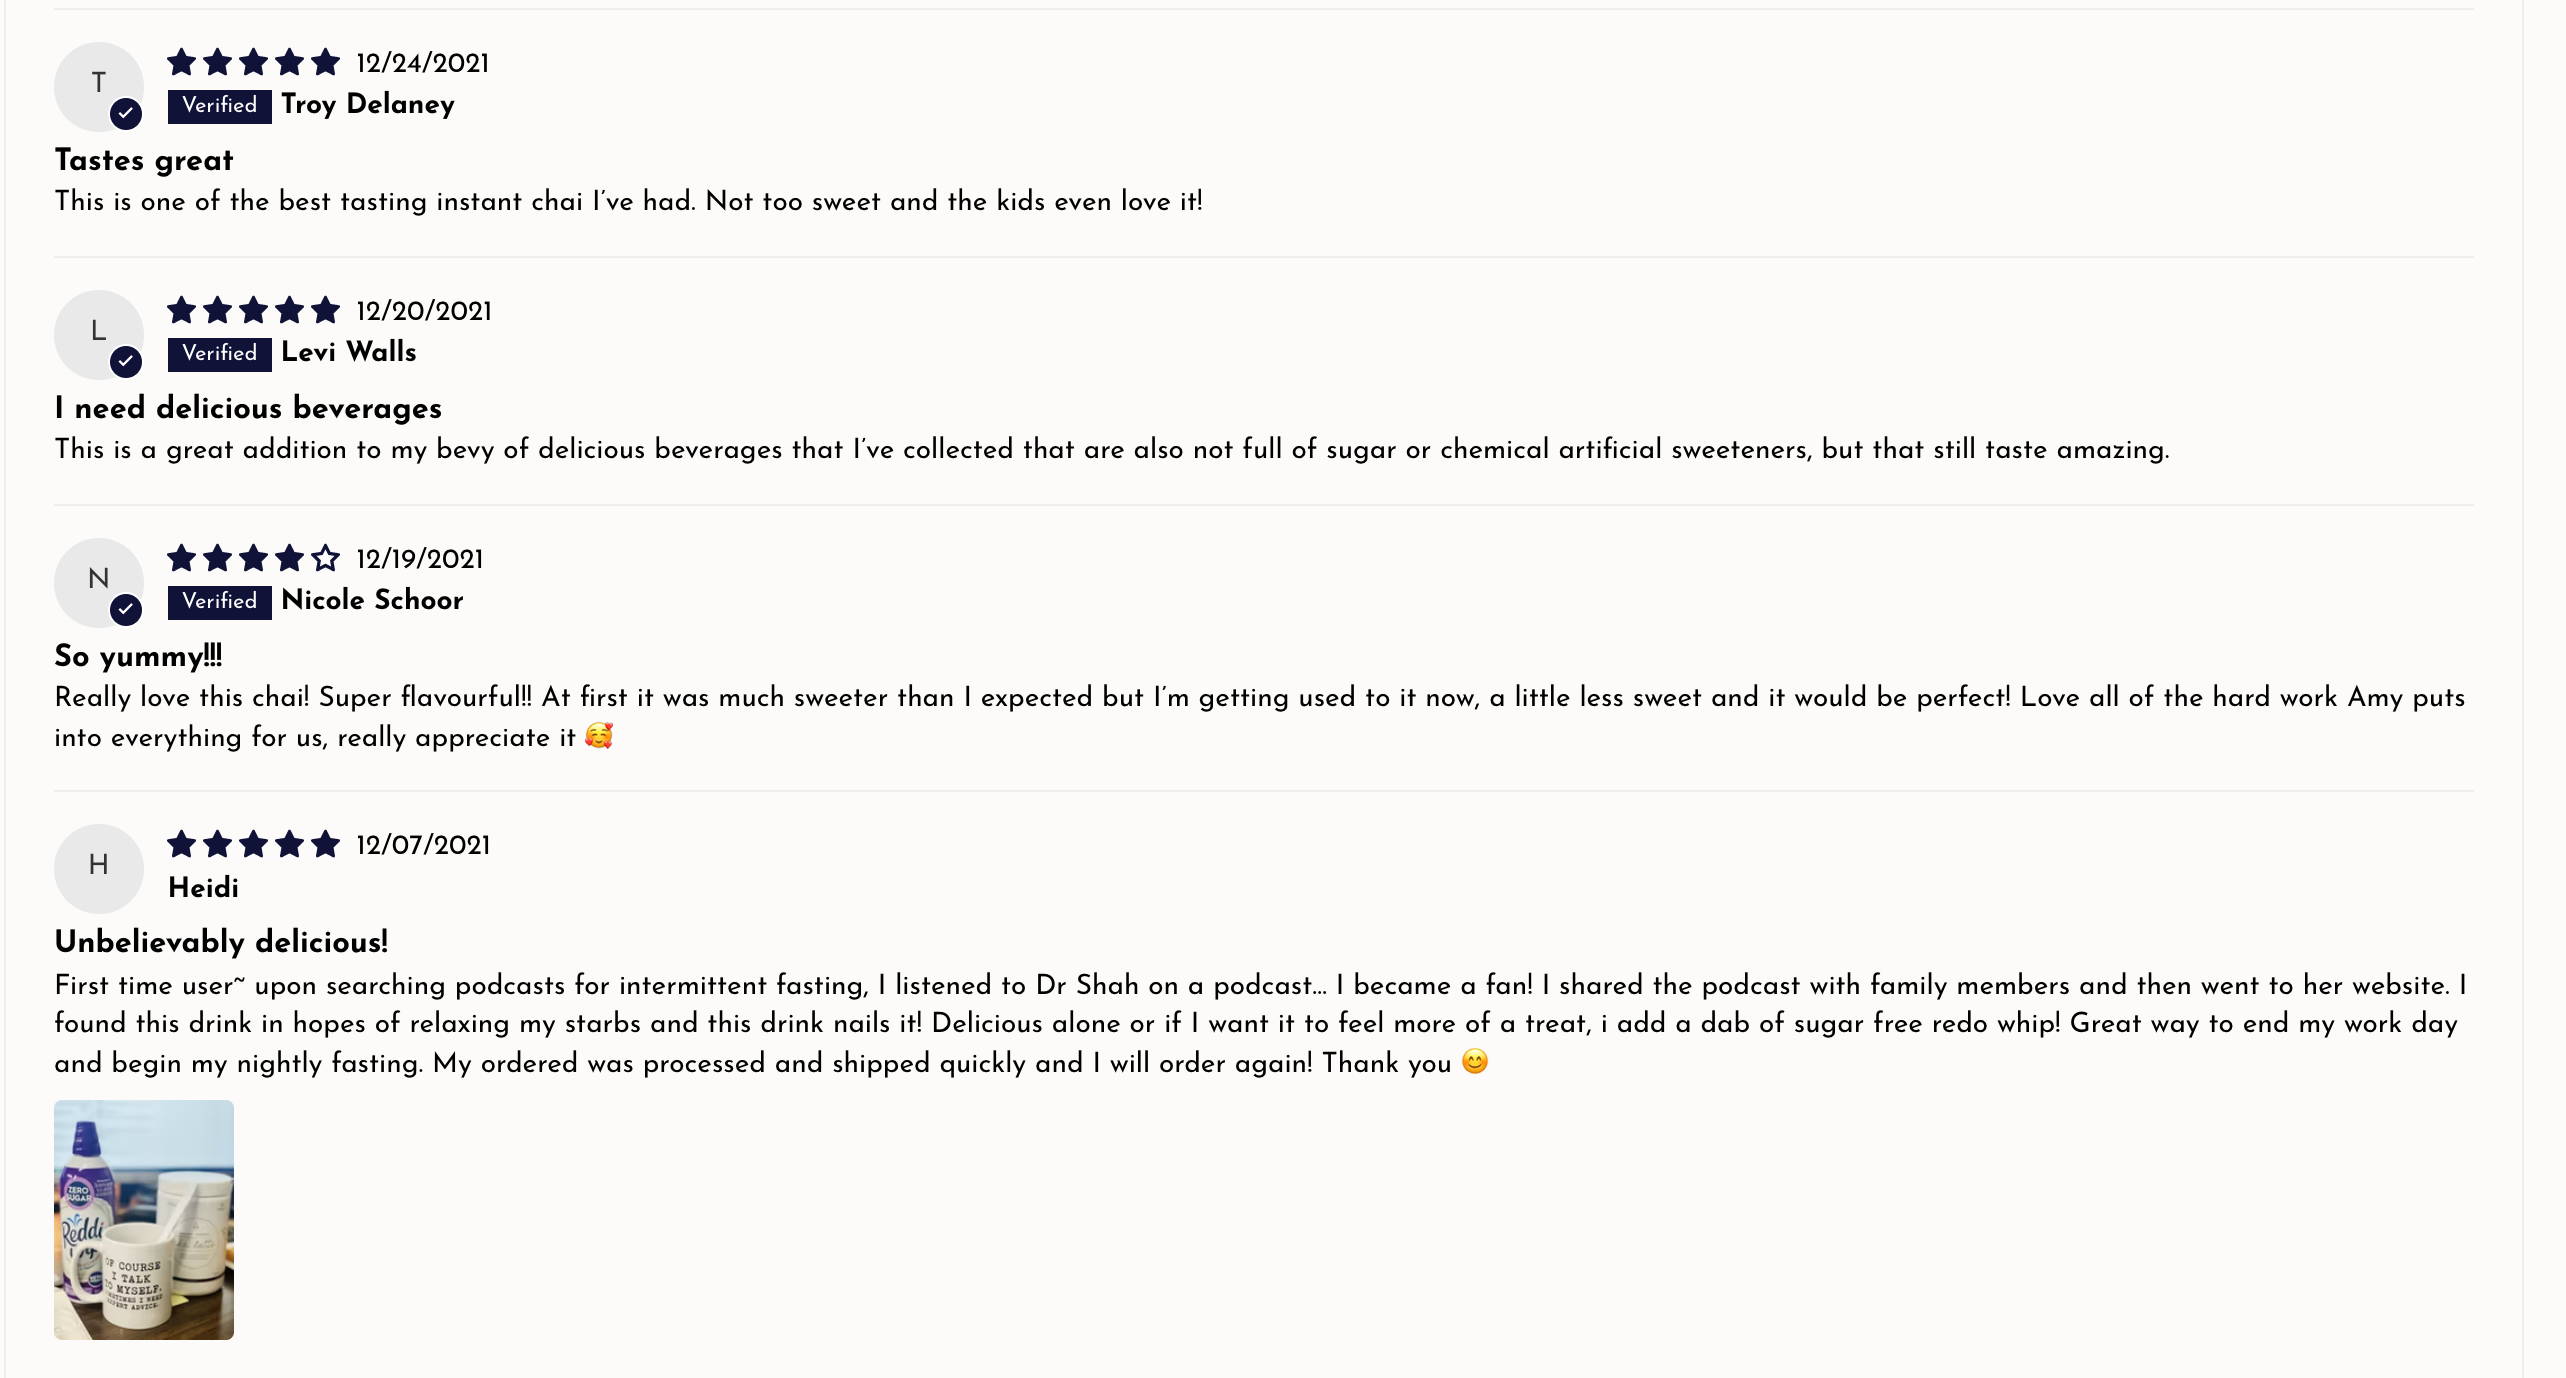Viewport: 2566px width, 1378px height.
Task: Click the four-star rating on Nicole Schoor's review
Action: [254, 559]
